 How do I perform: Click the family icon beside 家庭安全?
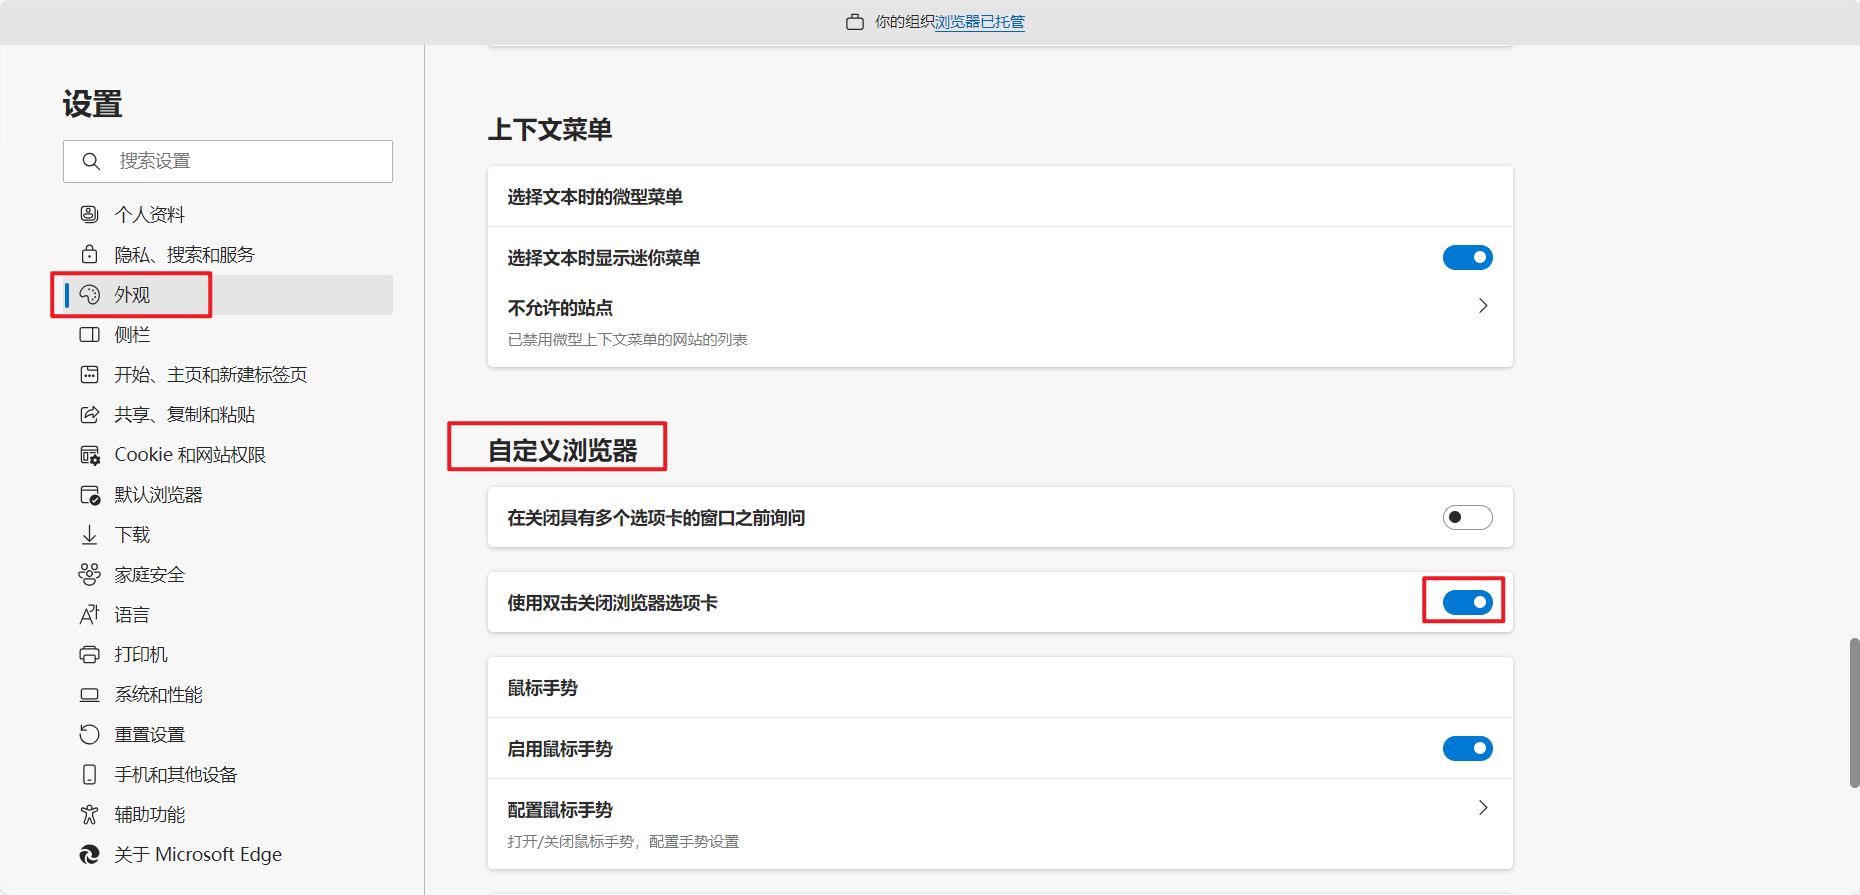[x=89, y=574]
